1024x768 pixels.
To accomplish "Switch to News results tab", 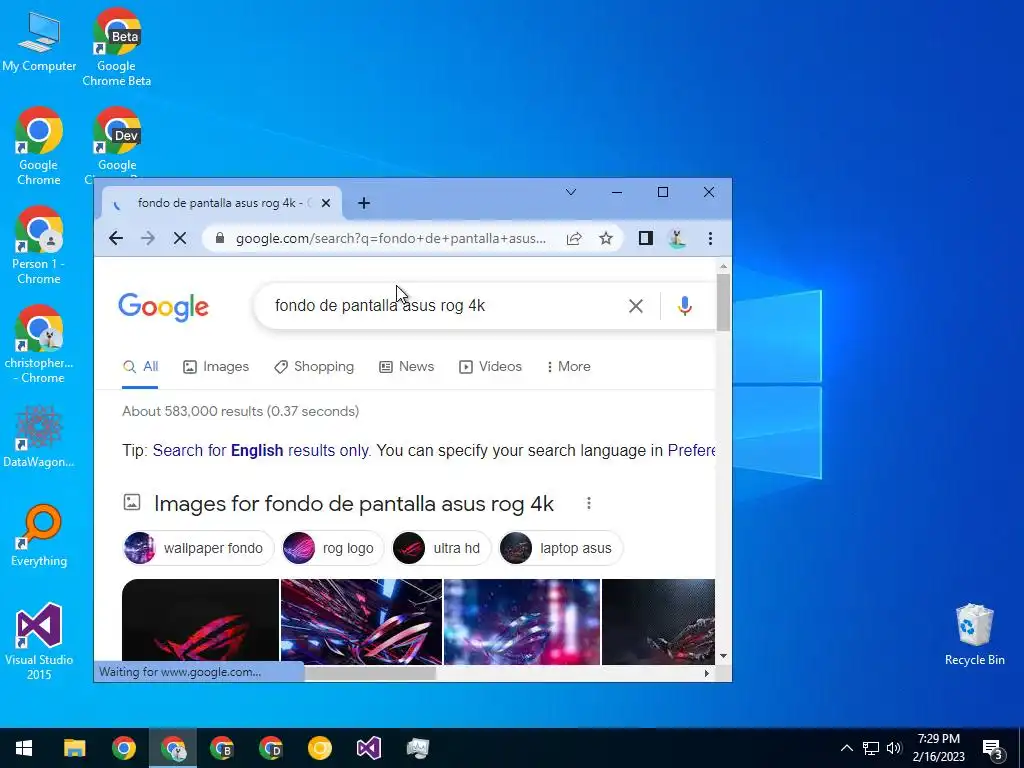I will click(407, 366).
